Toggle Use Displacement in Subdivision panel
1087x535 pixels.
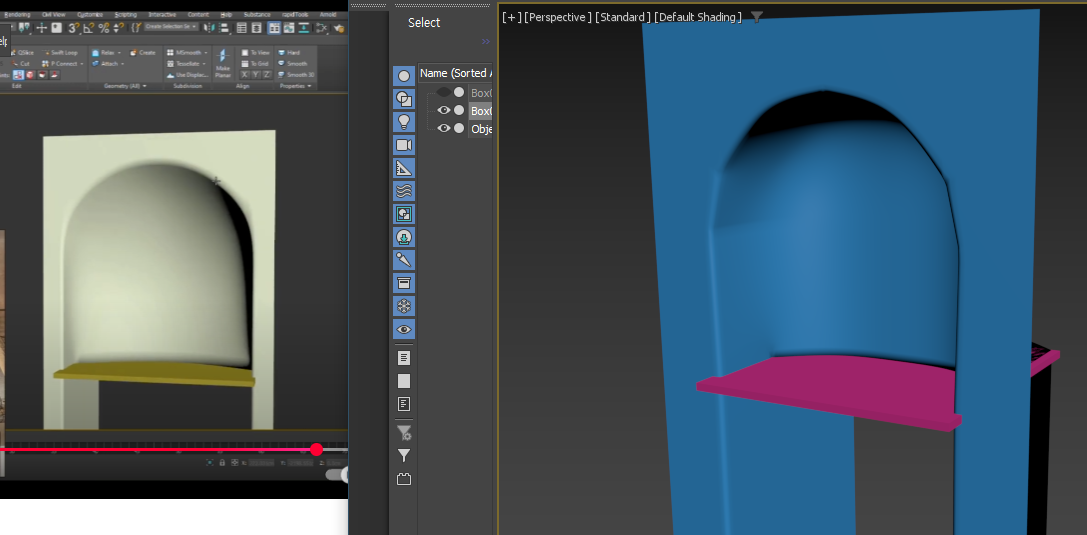click(188, 75)
